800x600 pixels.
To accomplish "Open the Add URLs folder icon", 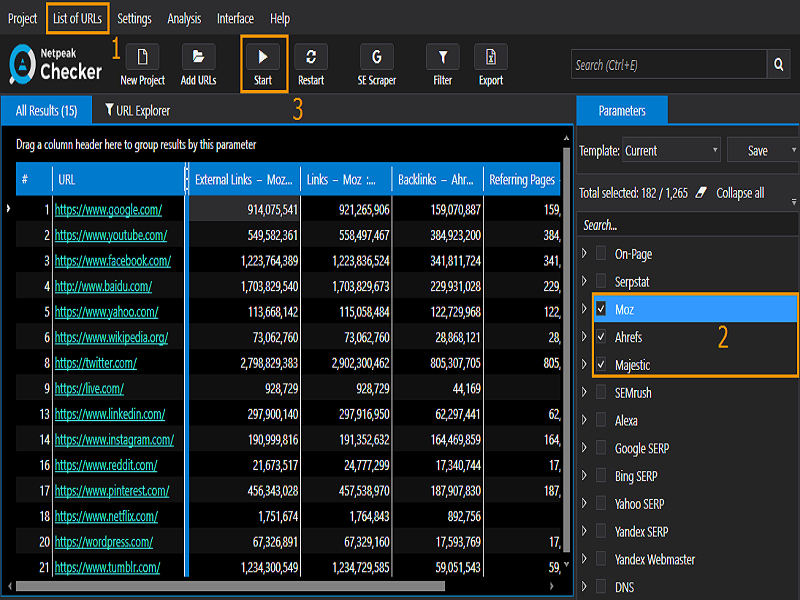I will [198, 57].
